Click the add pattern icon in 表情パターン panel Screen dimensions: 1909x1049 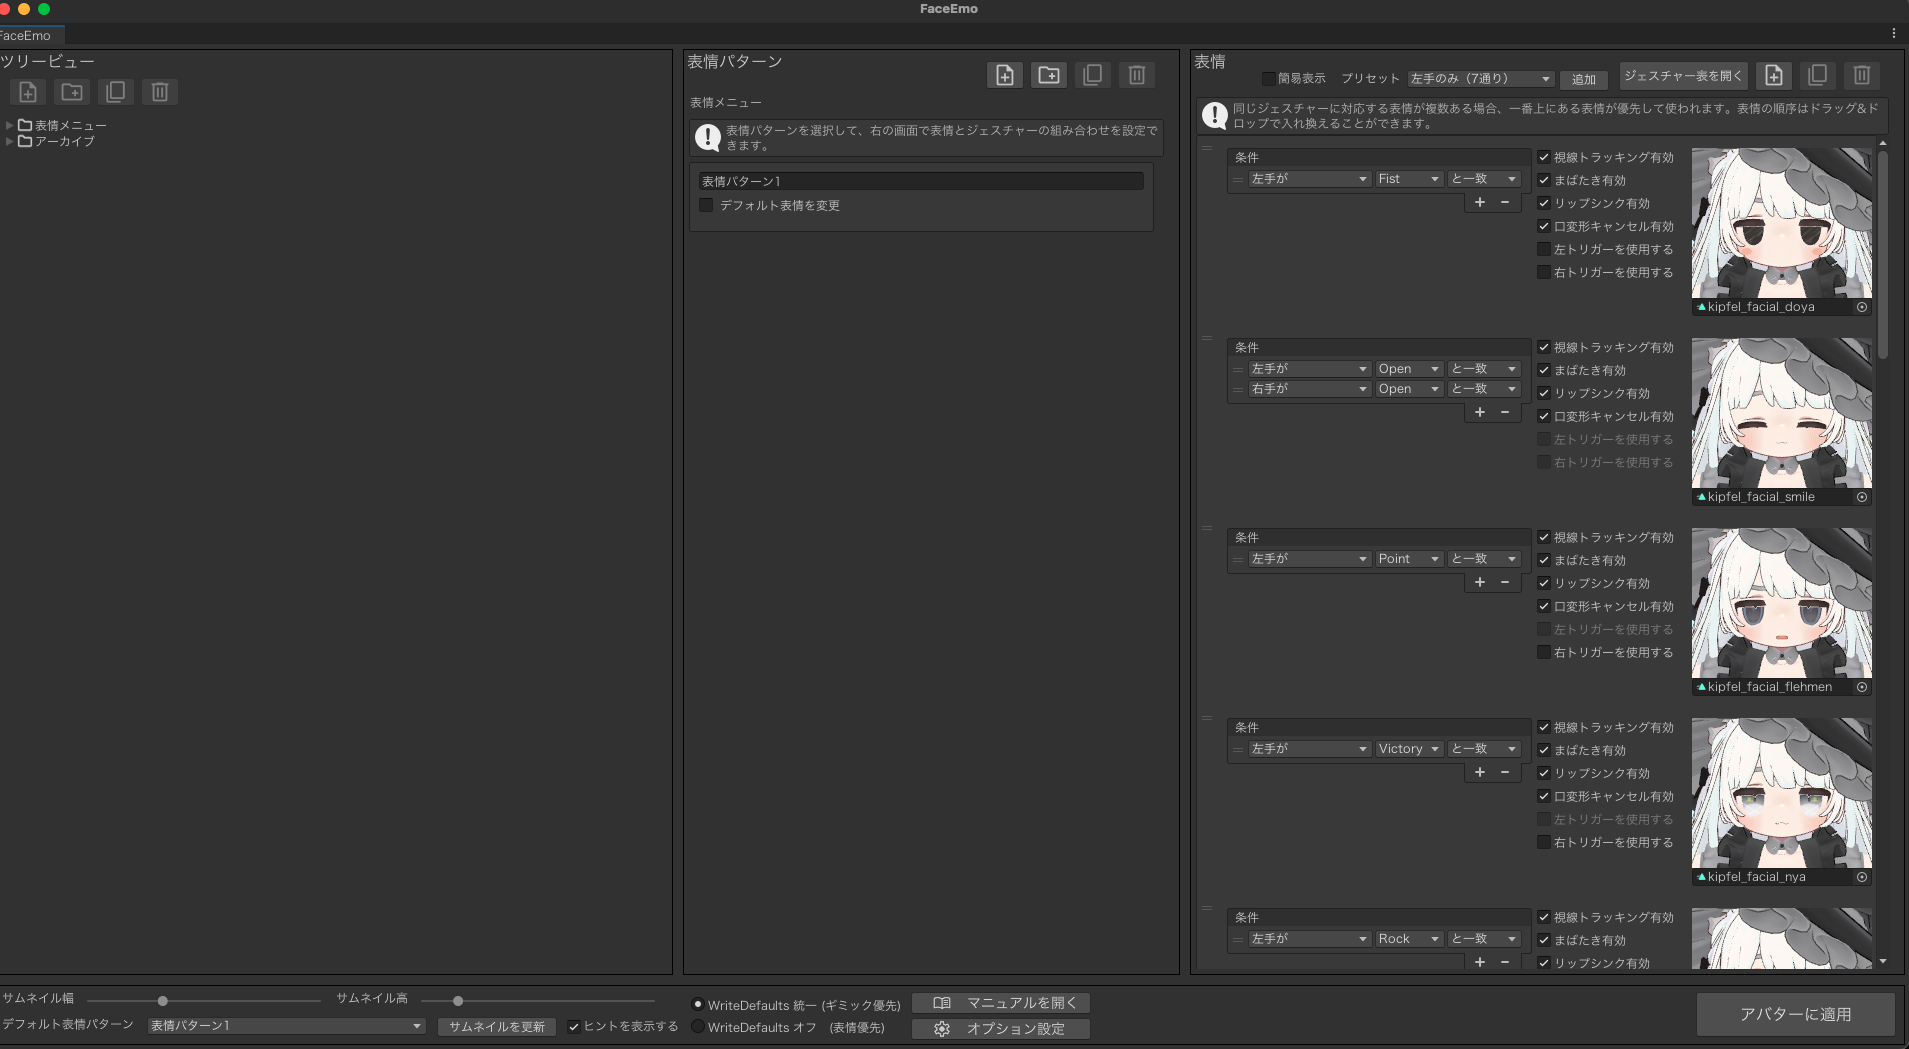click(x=1004, y=74)
